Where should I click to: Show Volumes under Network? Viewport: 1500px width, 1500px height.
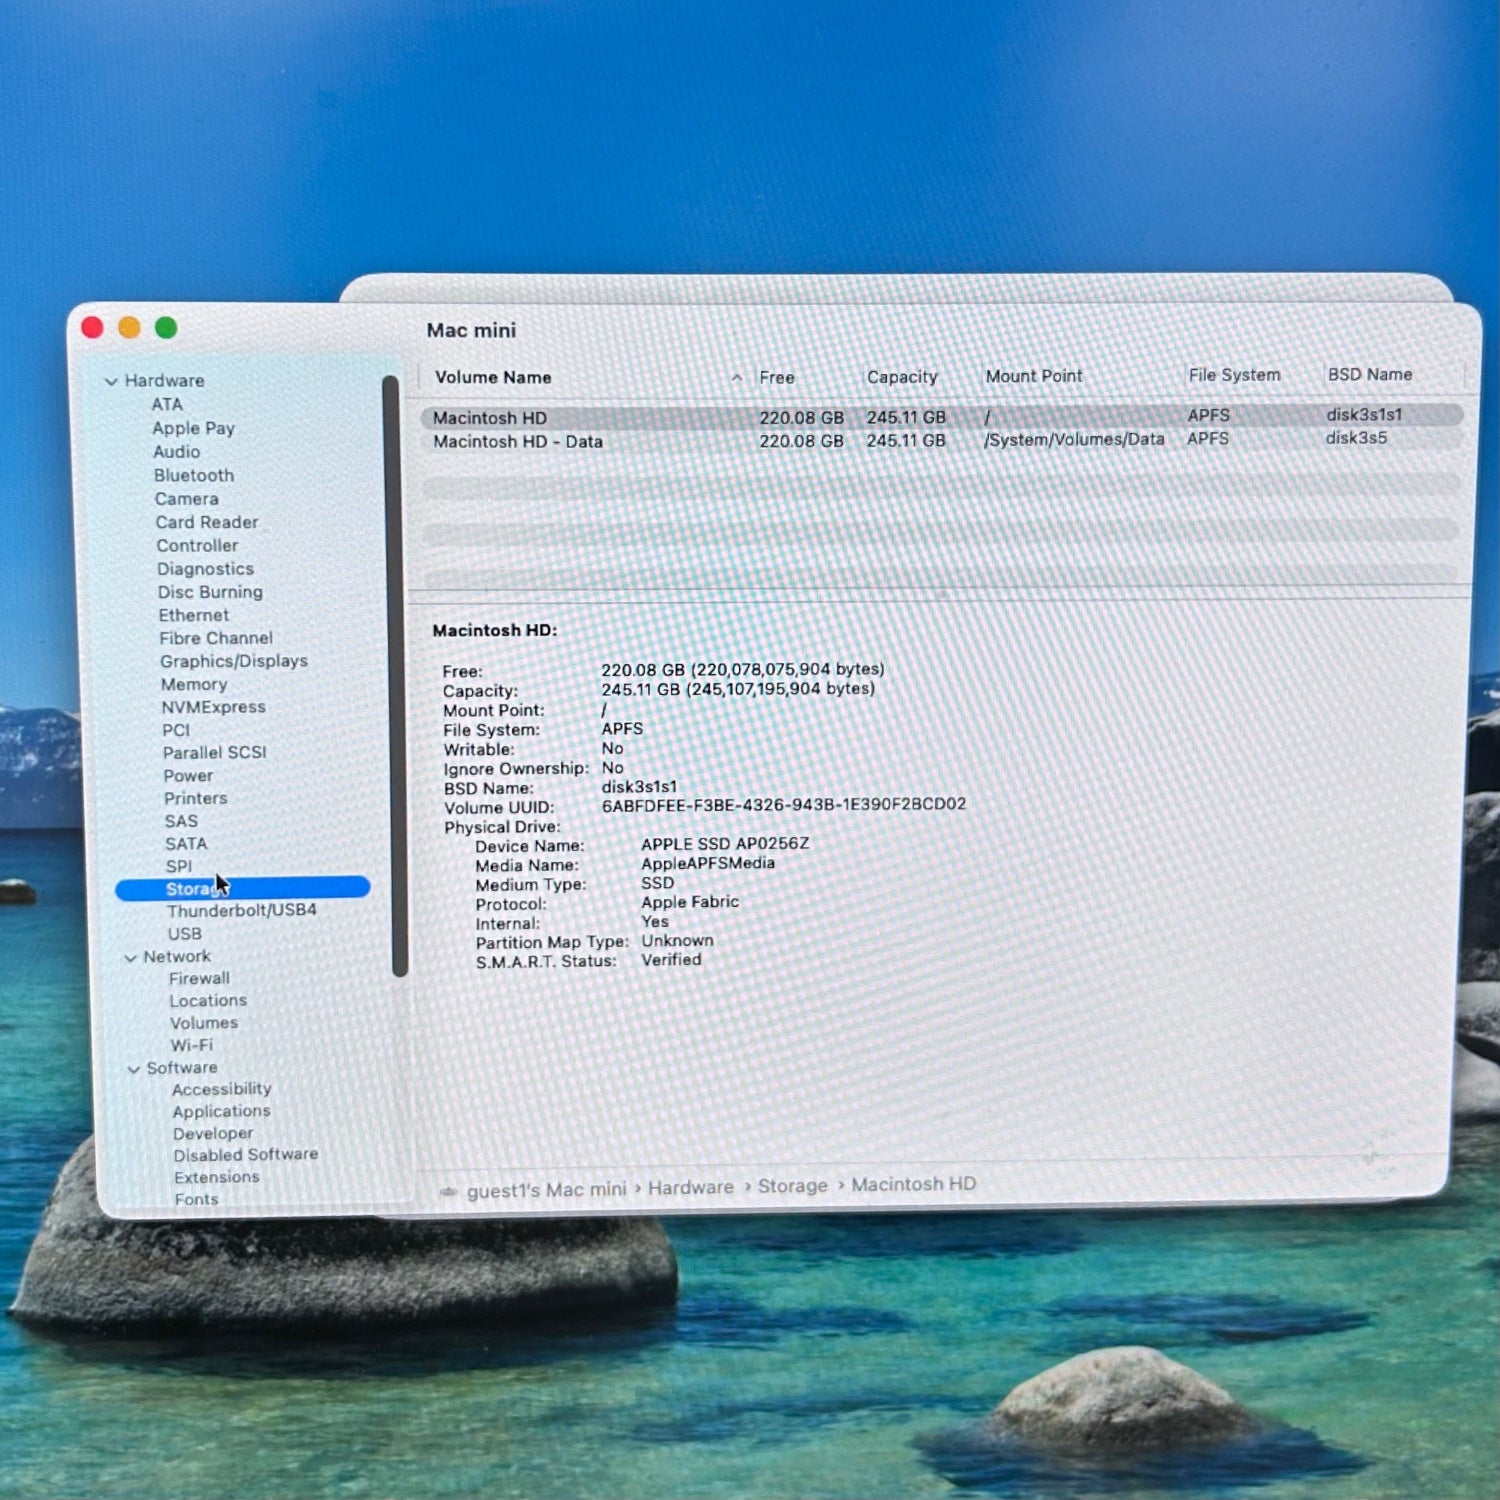[204, 1023]
